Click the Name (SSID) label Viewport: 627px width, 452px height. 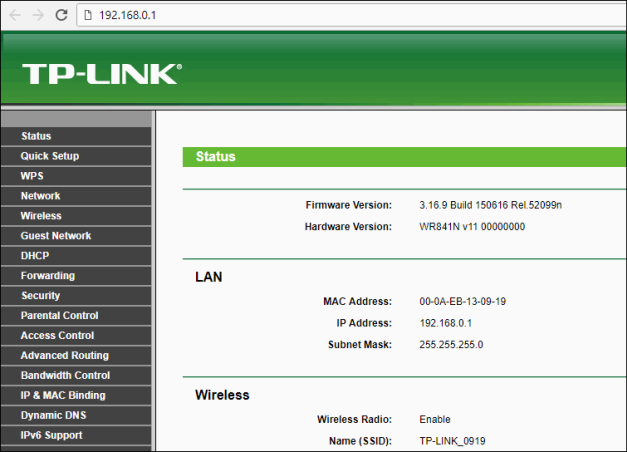pyautogui.click(x=360, y=441)
